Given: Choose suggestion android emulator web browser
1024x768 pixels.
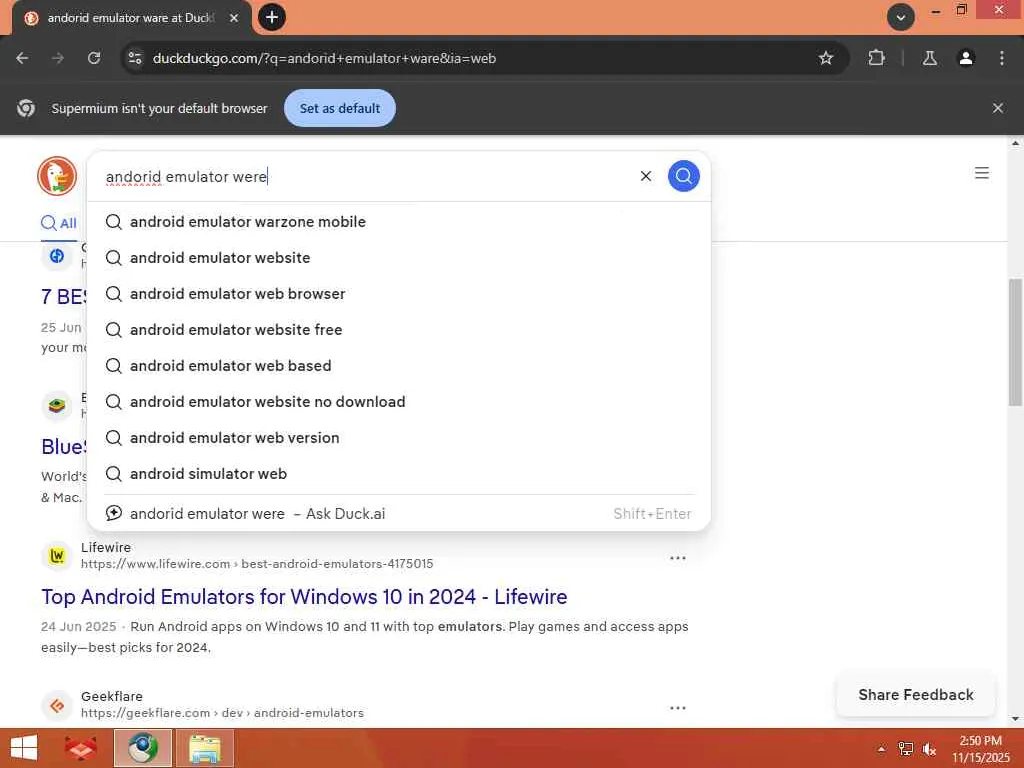Looking at the screenshot, I should [398, 294].
